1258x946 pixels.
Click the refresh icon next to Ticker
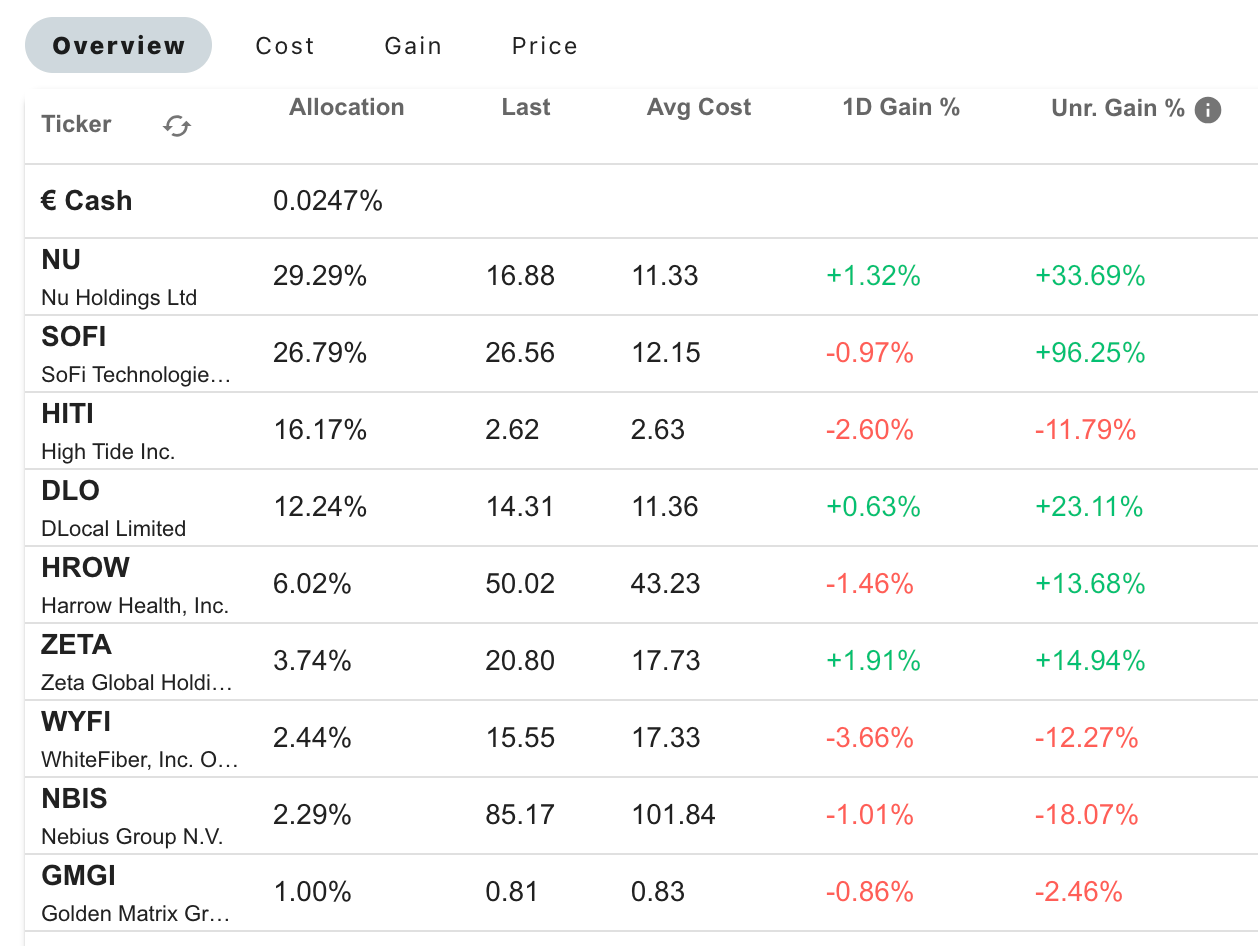tap(176, 126)
